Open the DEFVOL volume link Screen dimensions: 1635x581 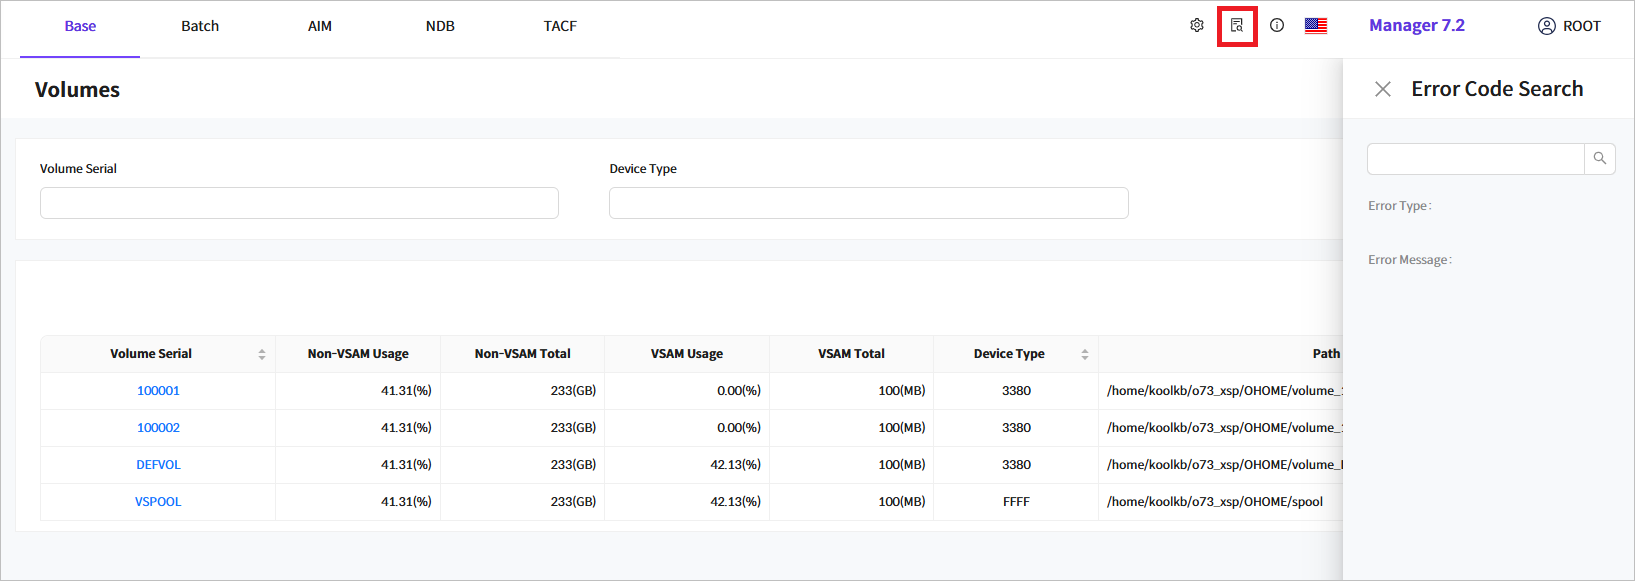158,465
